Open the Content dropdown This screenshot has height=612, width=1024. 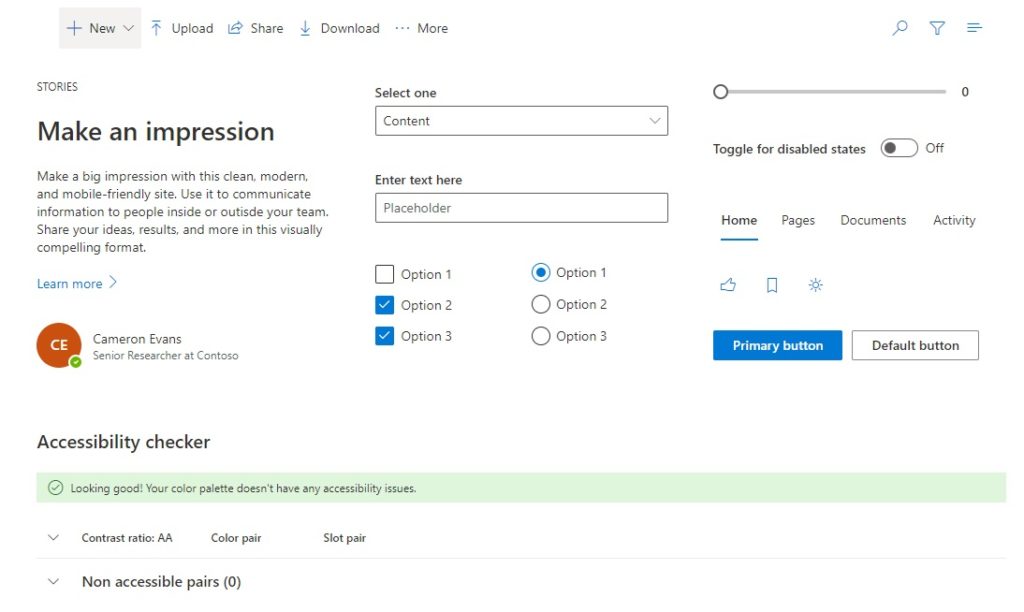[x=521, y=121]
